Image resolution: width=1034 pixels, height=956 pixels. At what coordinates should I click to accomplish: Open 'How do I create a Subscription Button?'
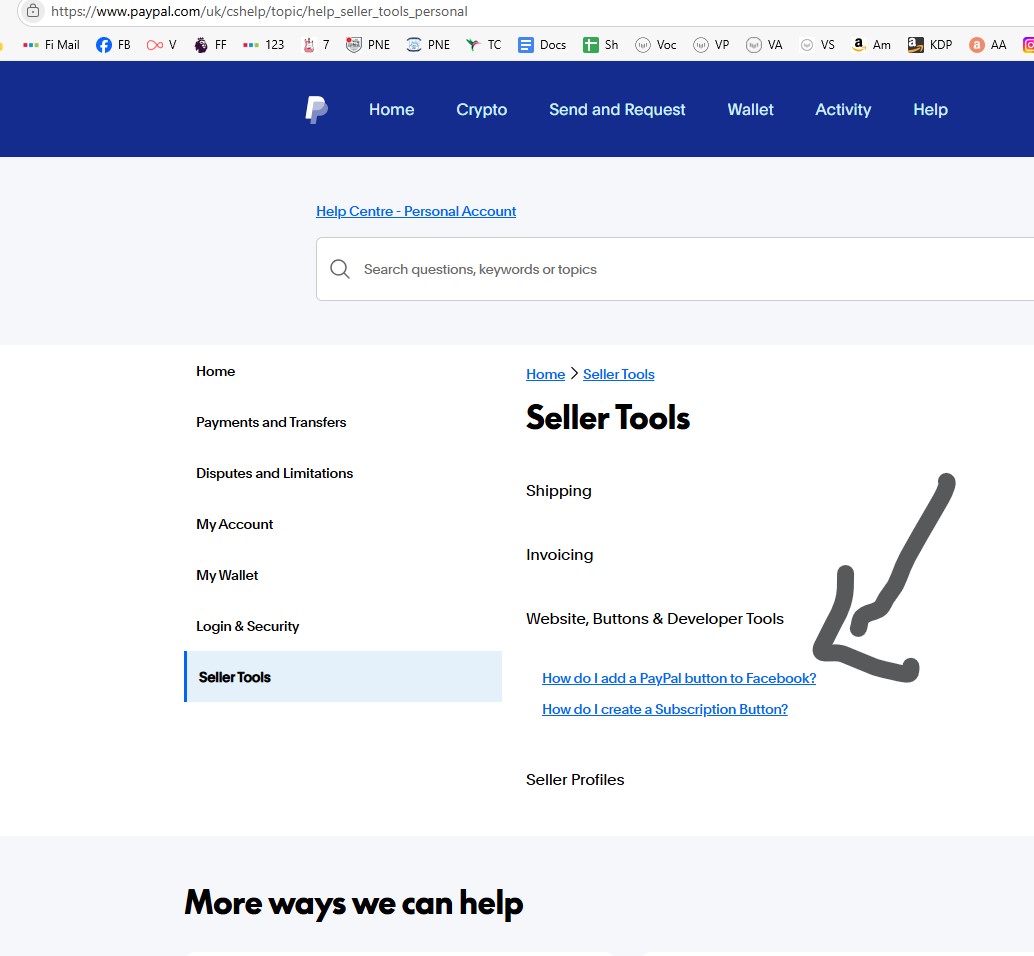click(665, 709)
